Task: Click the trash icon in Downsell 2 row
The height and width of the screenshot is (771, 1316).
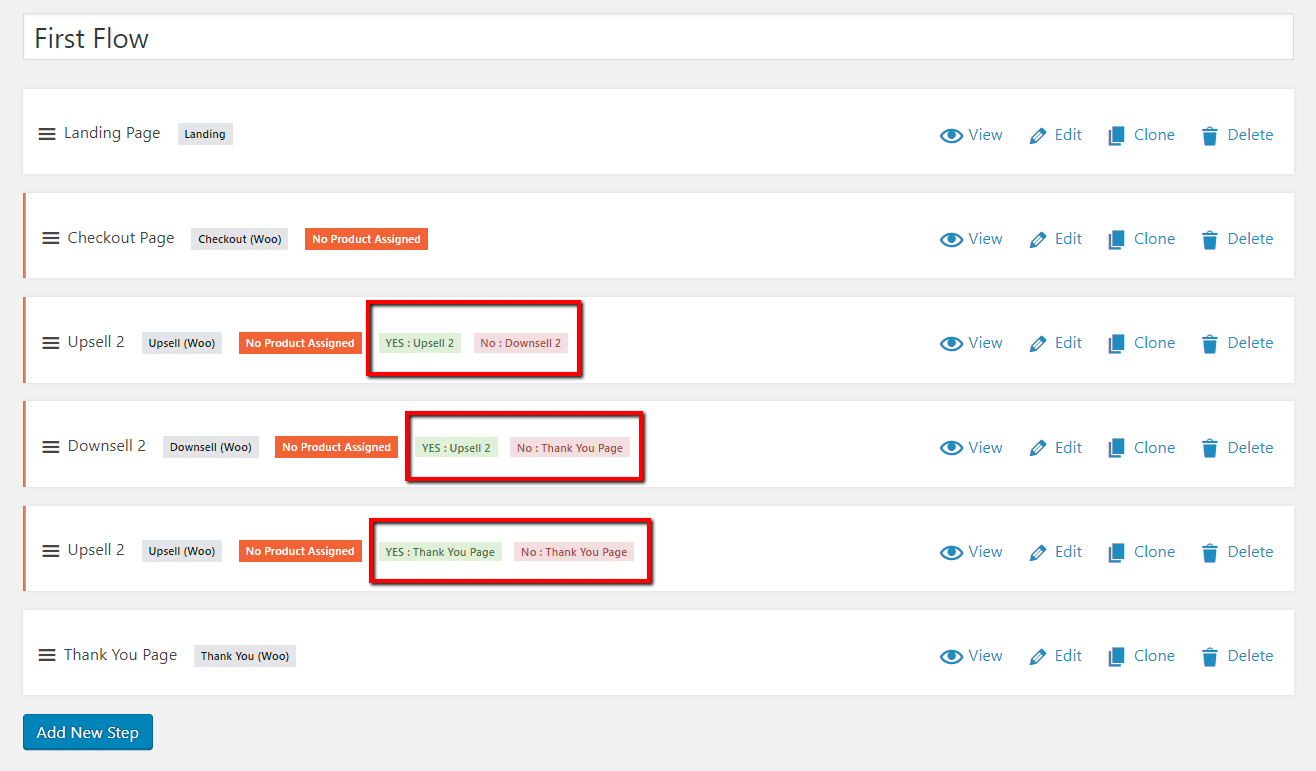Action: tap(1210, 449)
